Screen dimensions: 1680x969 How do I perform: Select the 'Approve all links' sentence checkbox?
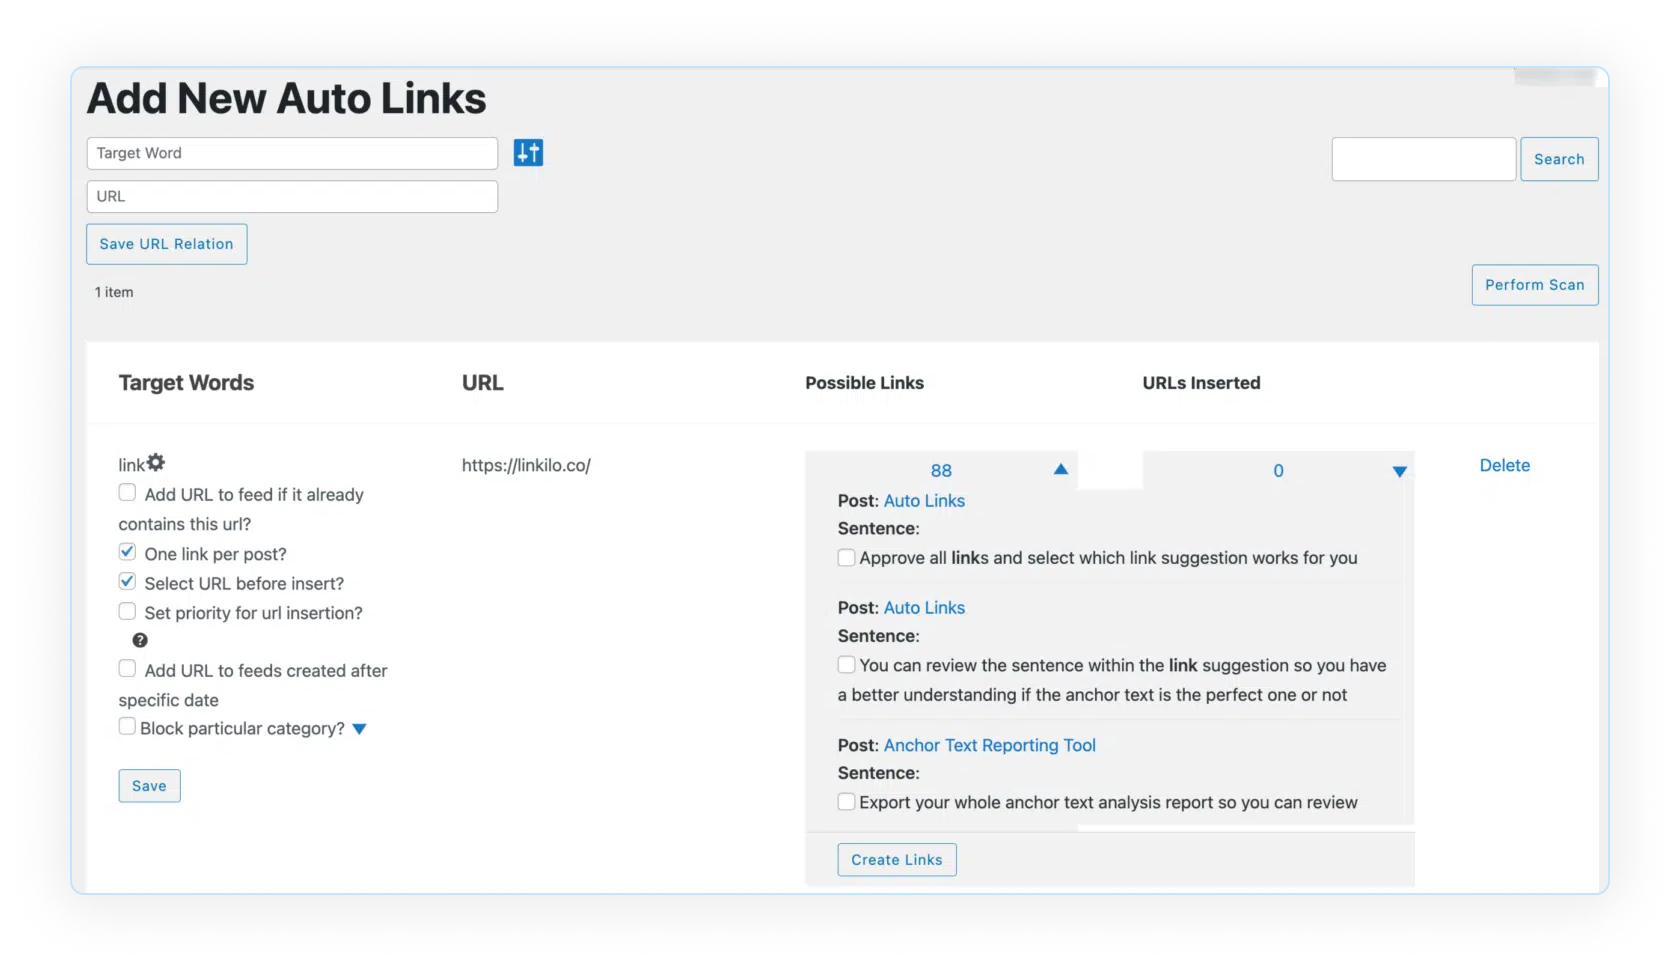pyautogui.click(x=846, y=558)
